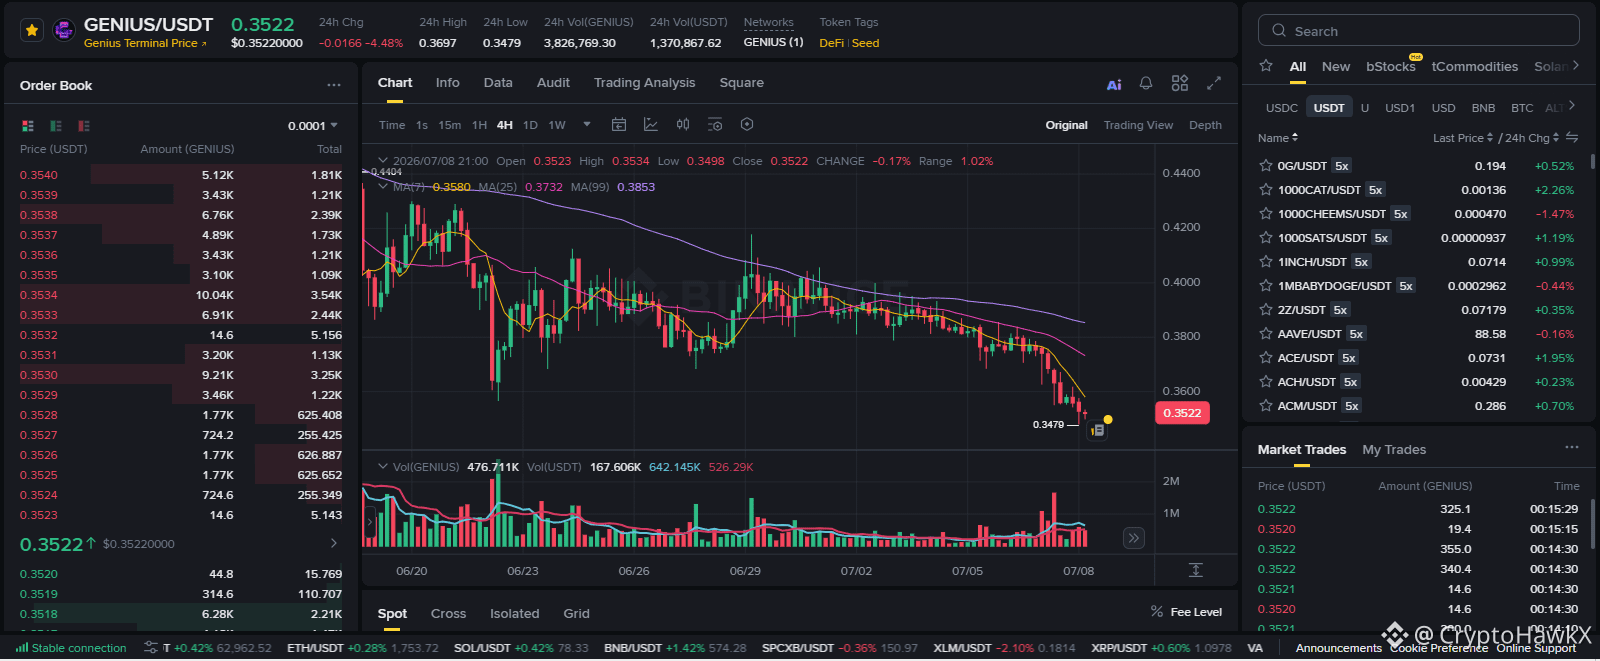Select the Cross margin tab
The width and height of the screenshot is (1600, 661).
448,614
